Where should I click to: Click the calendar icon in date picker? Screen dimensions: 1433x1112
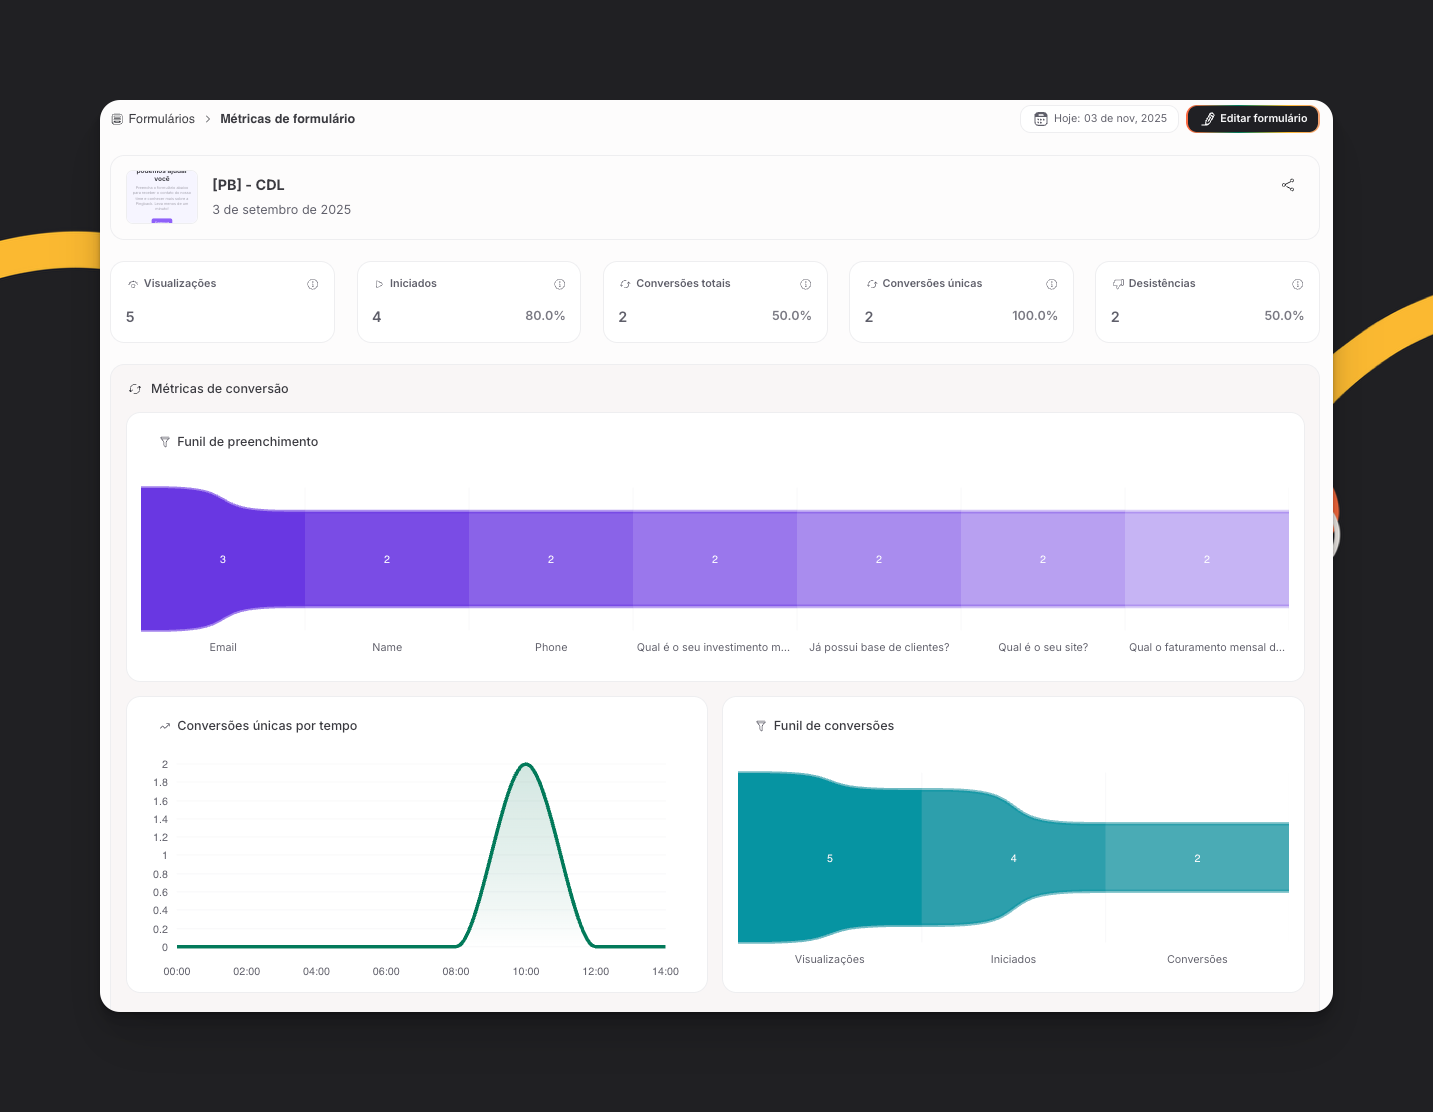tap(1041, 119)
